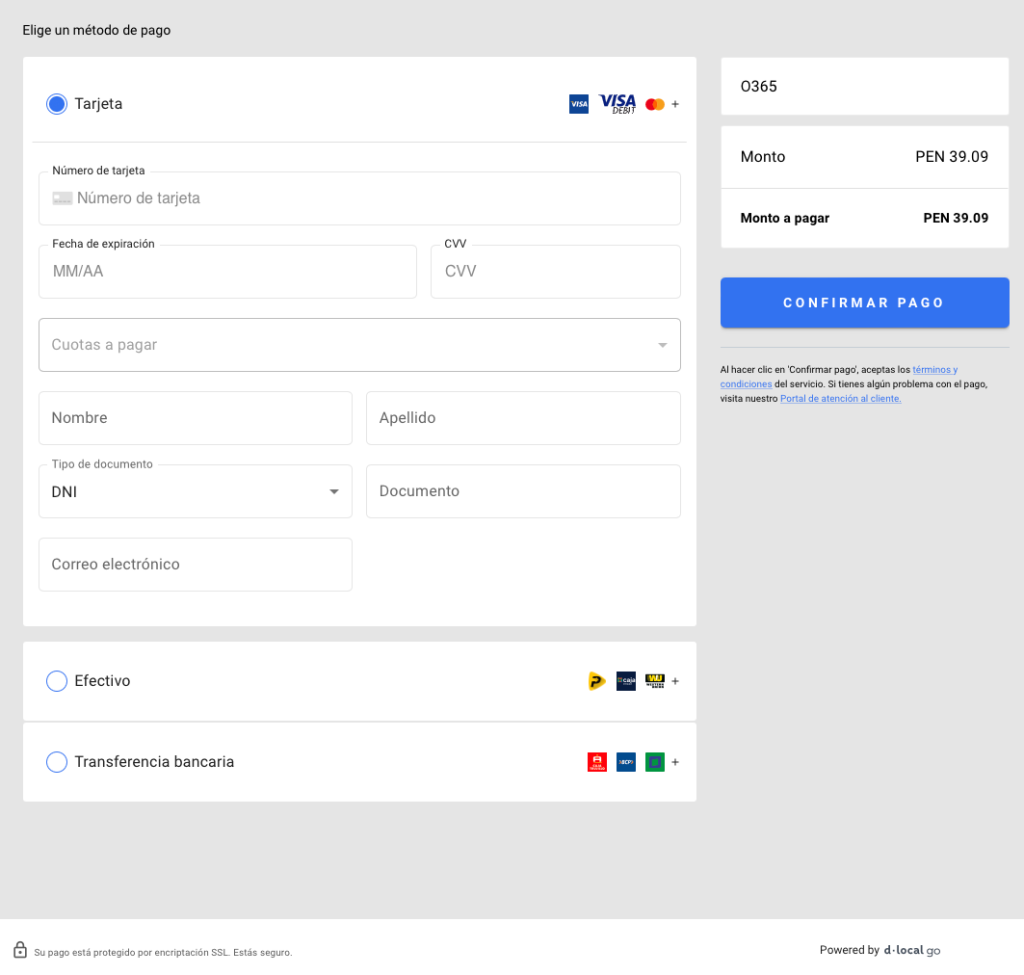This screenshot has width=1024, height=975.
Task: Click the yellow PagoEfectivo logo
Action: click(596, 681)
